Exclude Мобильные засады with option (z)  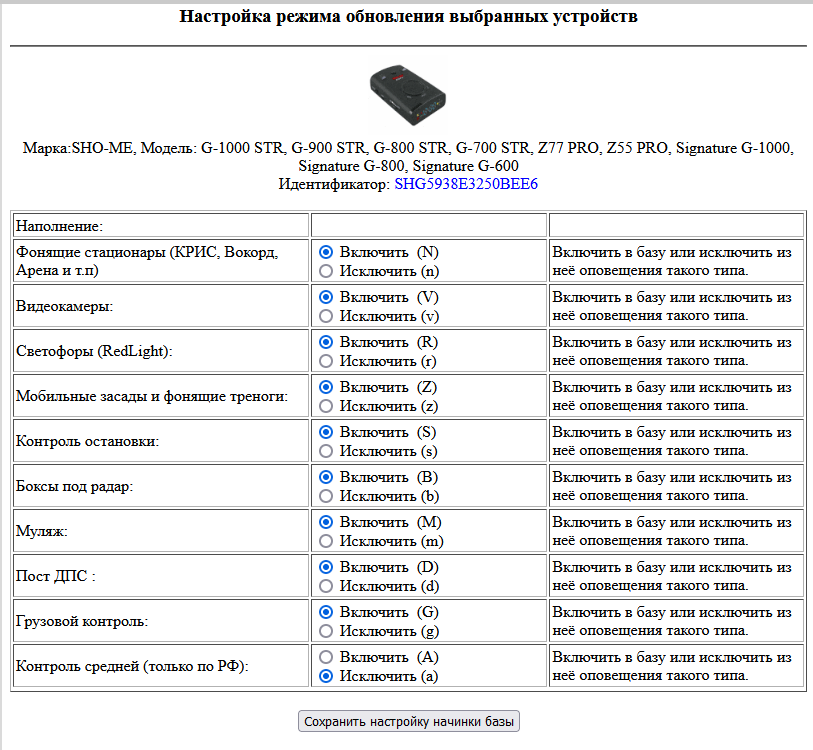pos(326,406)
